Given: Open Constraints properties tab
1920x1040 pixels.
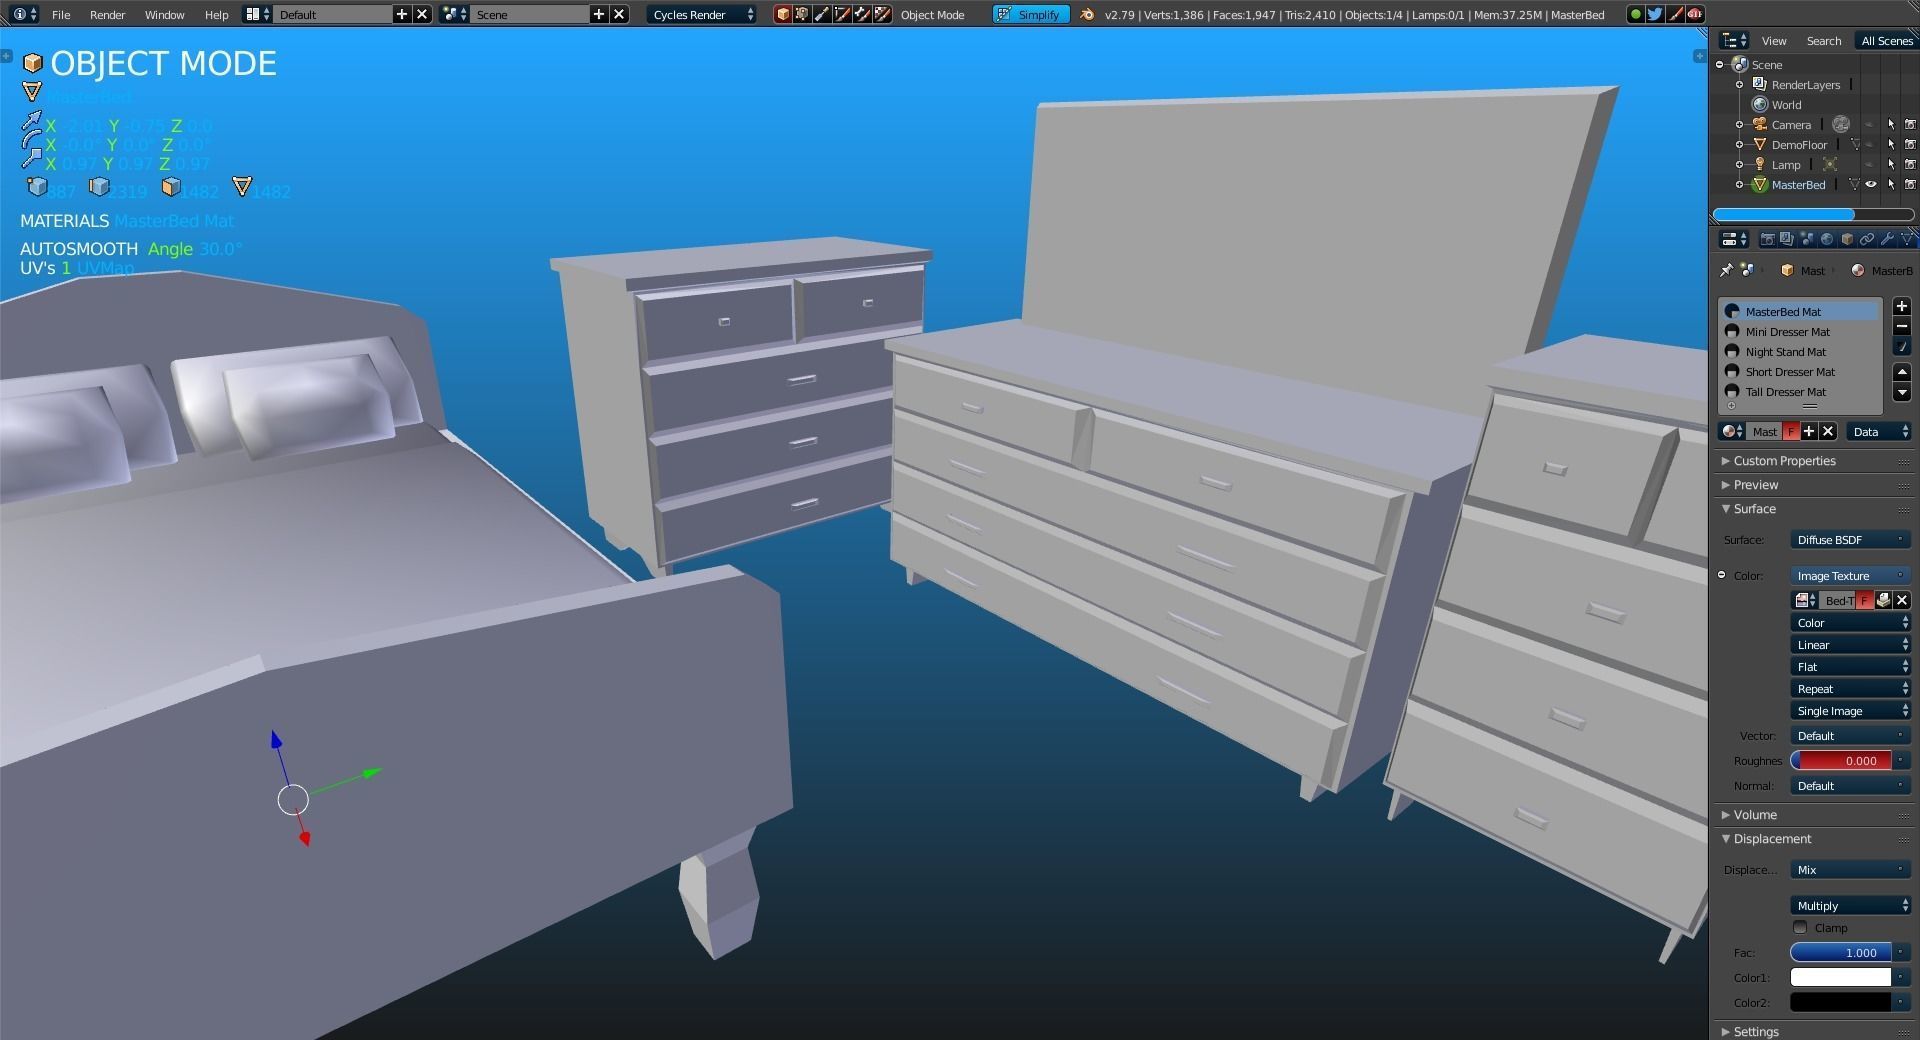Looking at the screenshot, I should point(1867,239).
